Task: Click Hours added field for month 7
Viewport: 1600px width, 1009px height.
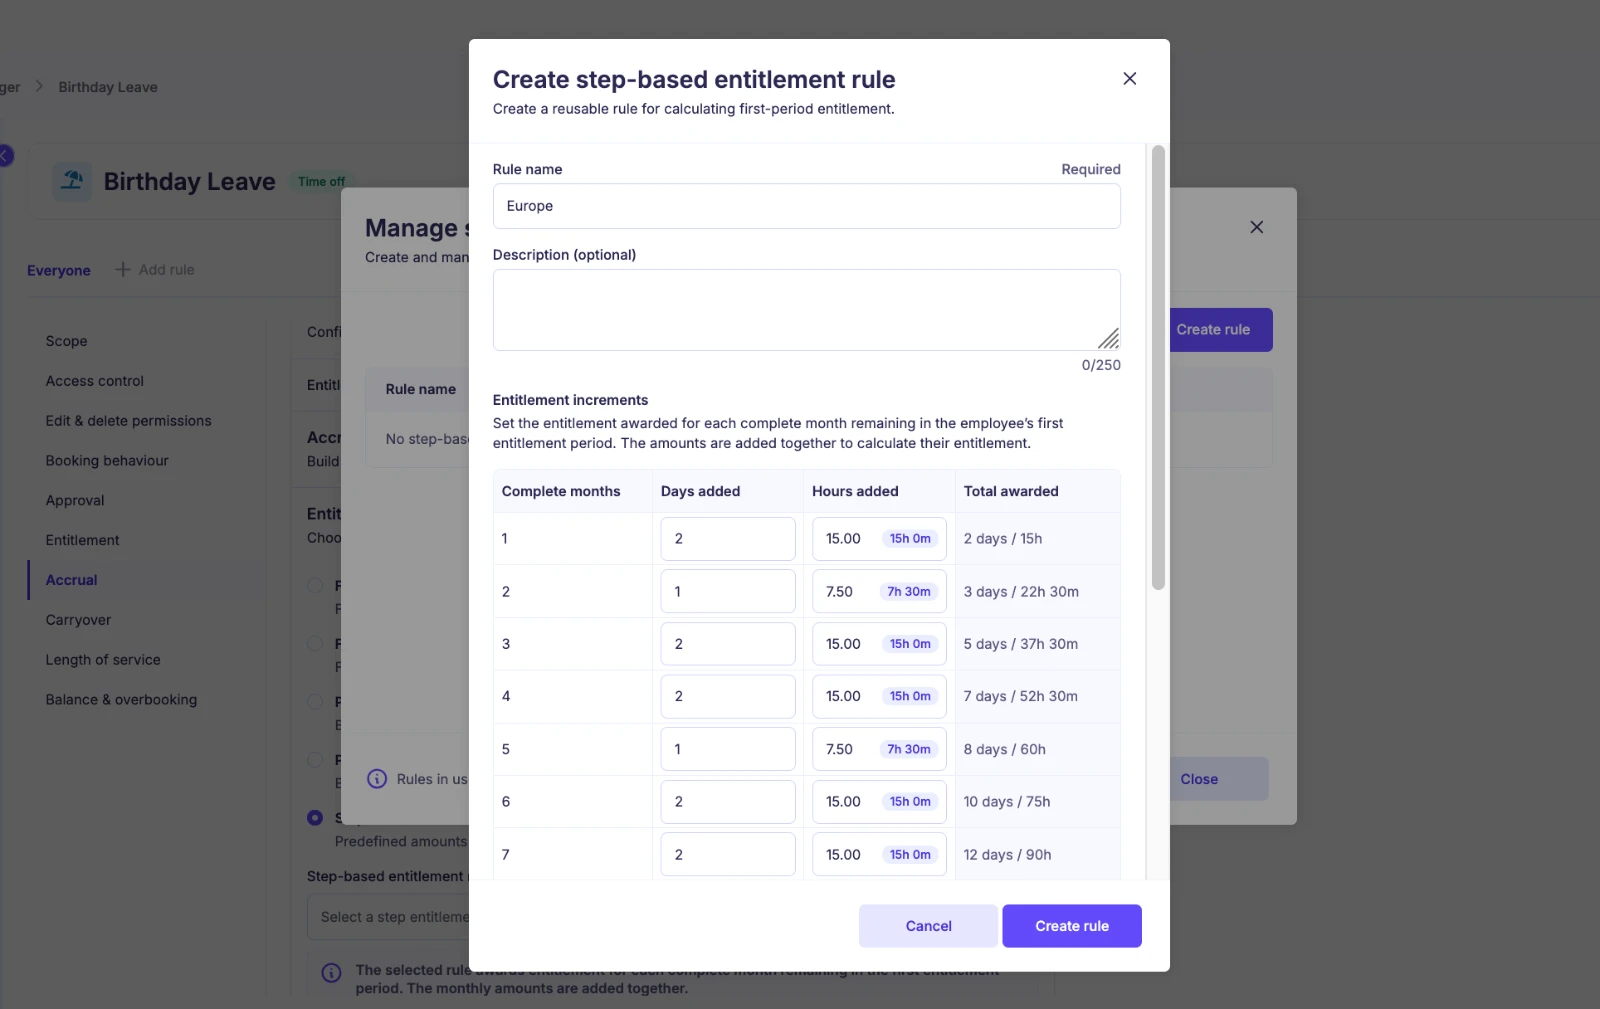Action: [879, 854]
